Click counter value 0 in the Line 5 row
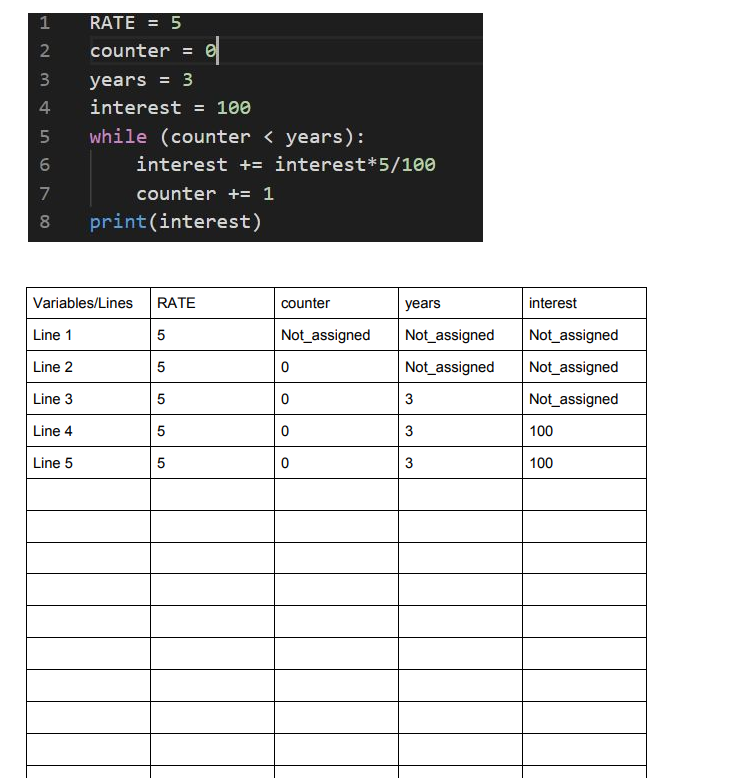Viewport: 733px width, 778px height. pos(285,463)
